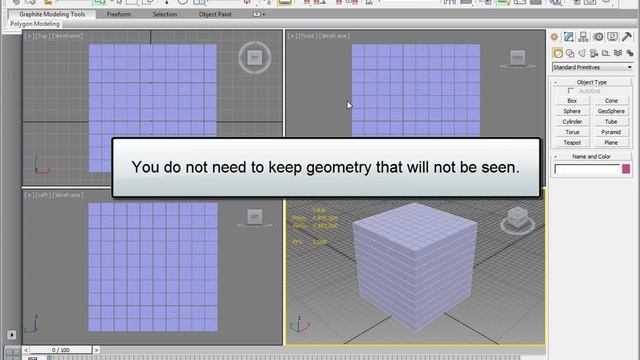This screenshot has width=640, height=360.
Task: Click the Tube primitive button
Action: pyautogui.click(x=611, y=122)
